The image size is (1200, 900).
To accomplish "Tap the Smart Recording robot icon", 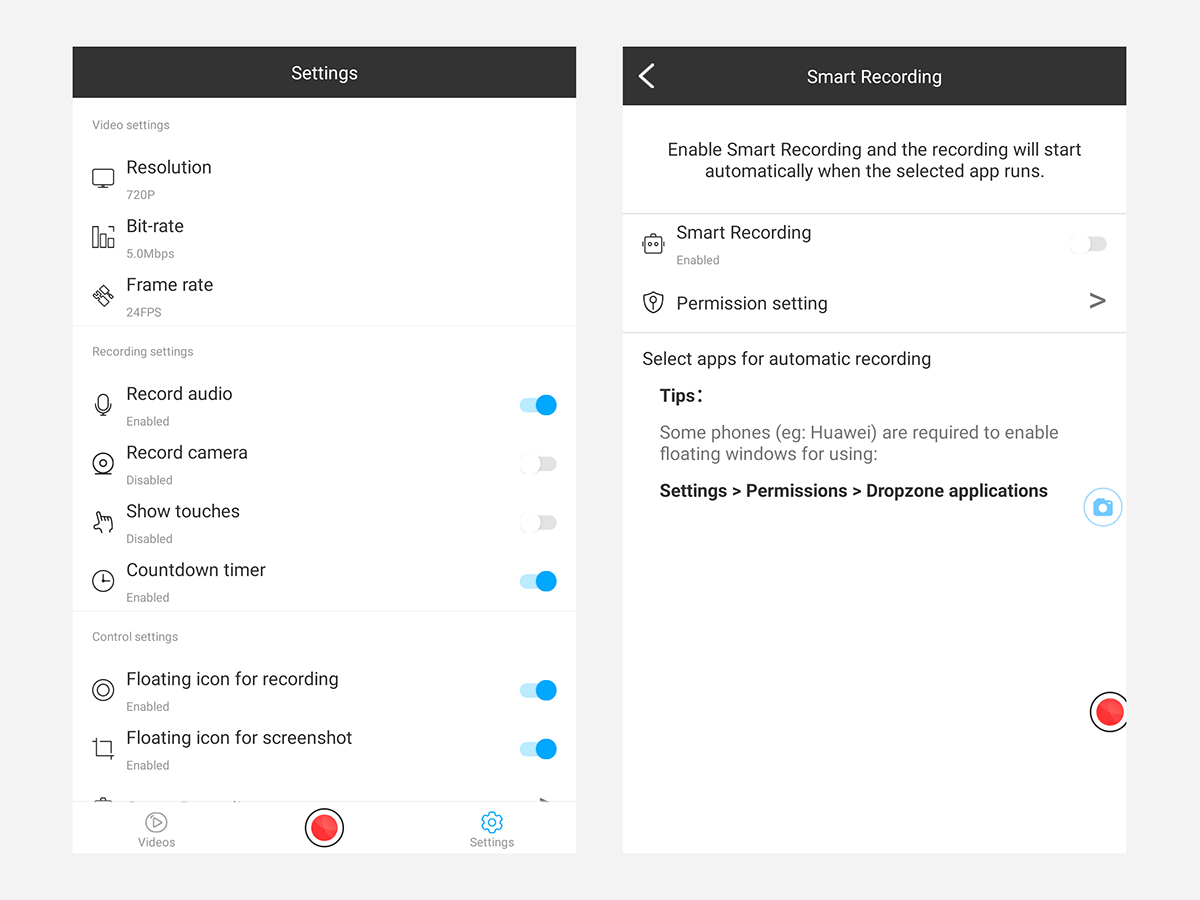I will click(653, 244).
